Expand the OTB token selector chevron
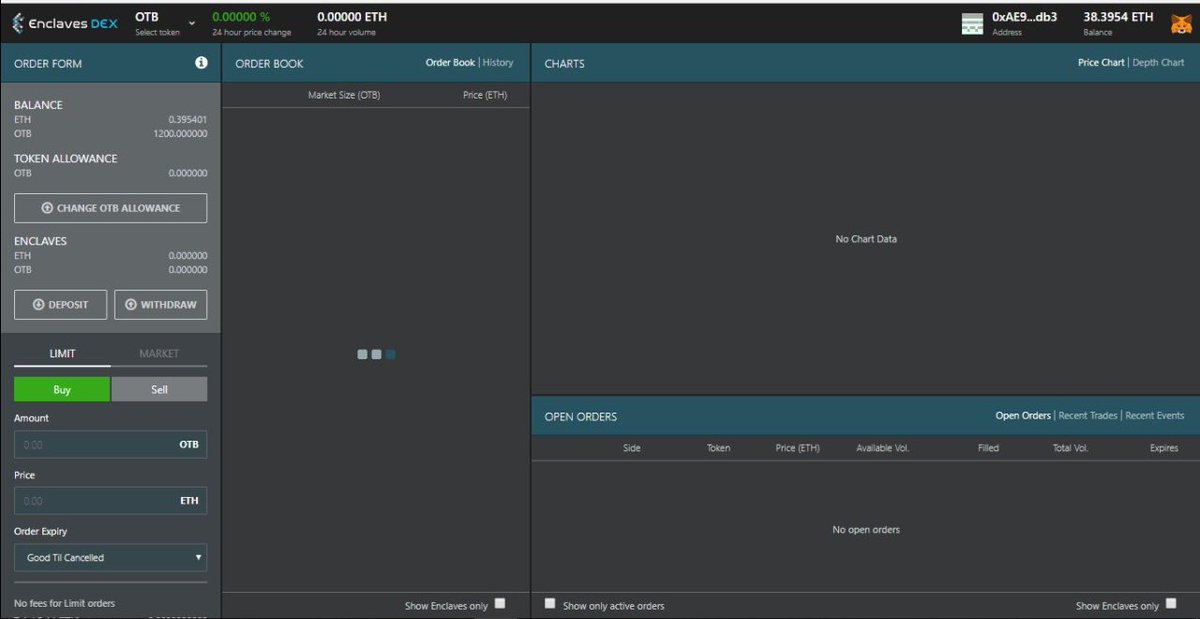Viewport: 1200px width, 619px height. pyautogui.click(x=192, y=23)
